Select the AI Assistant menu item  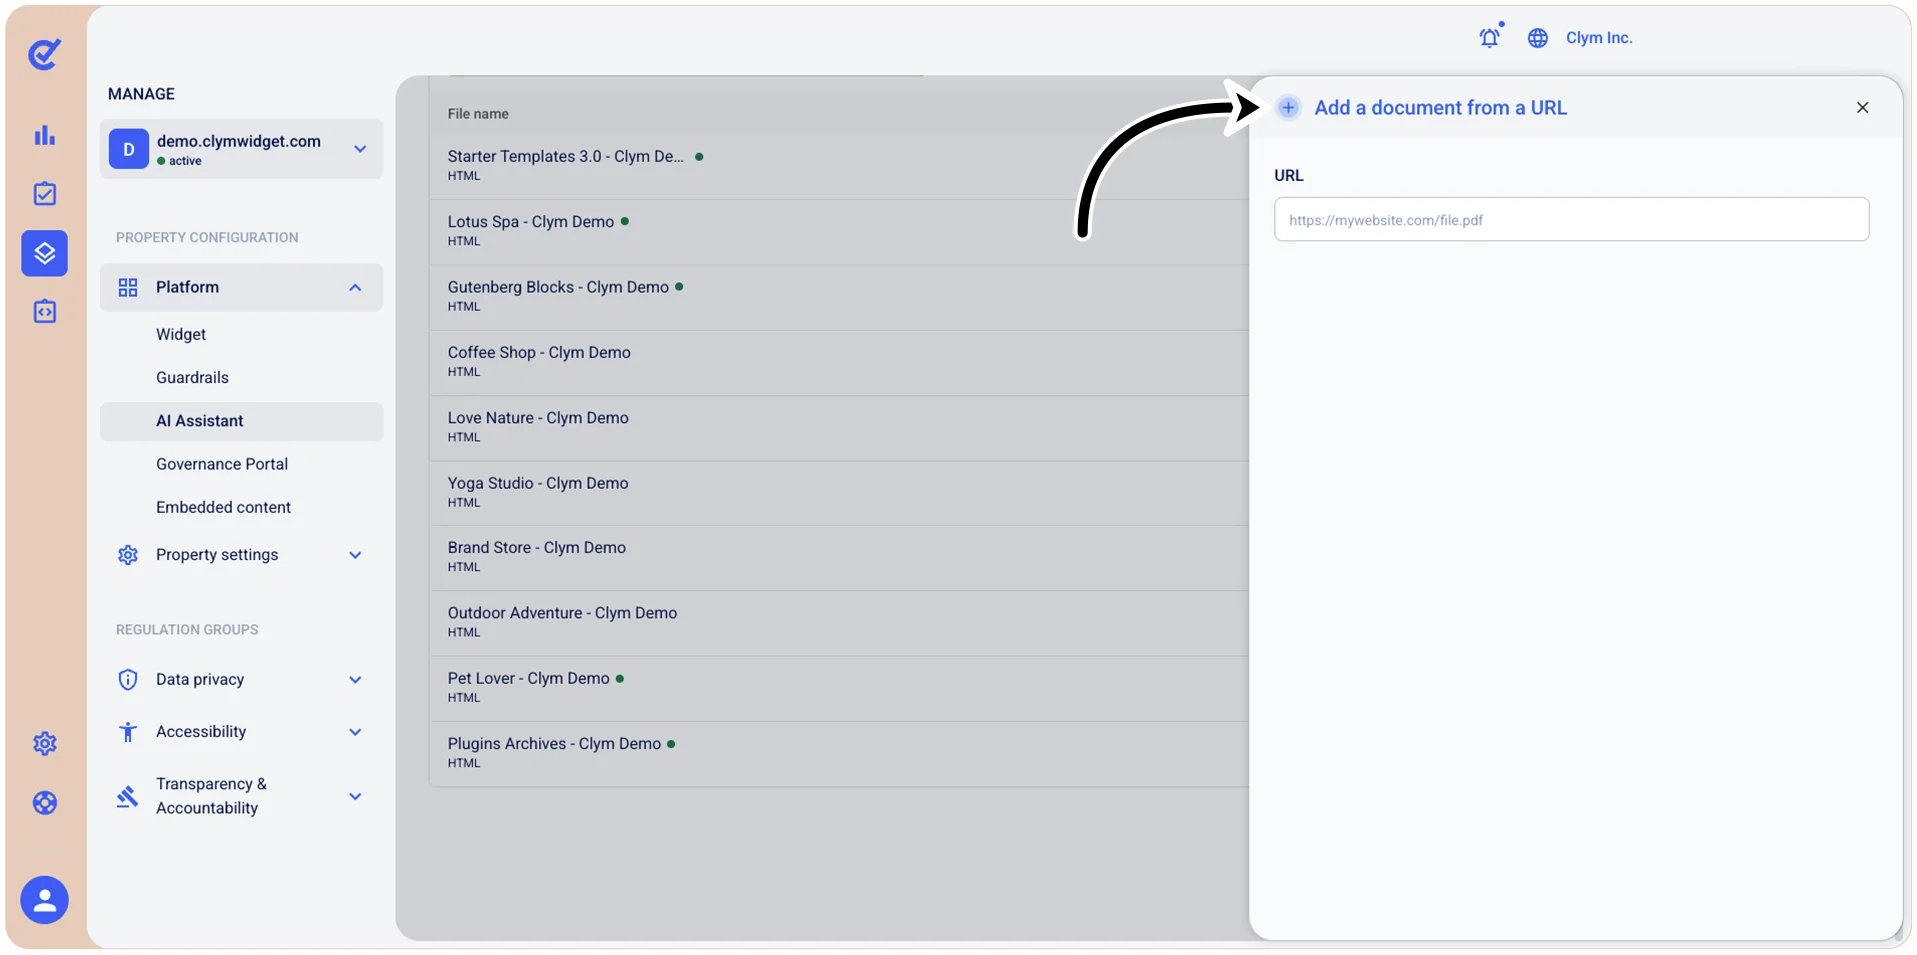241,421
